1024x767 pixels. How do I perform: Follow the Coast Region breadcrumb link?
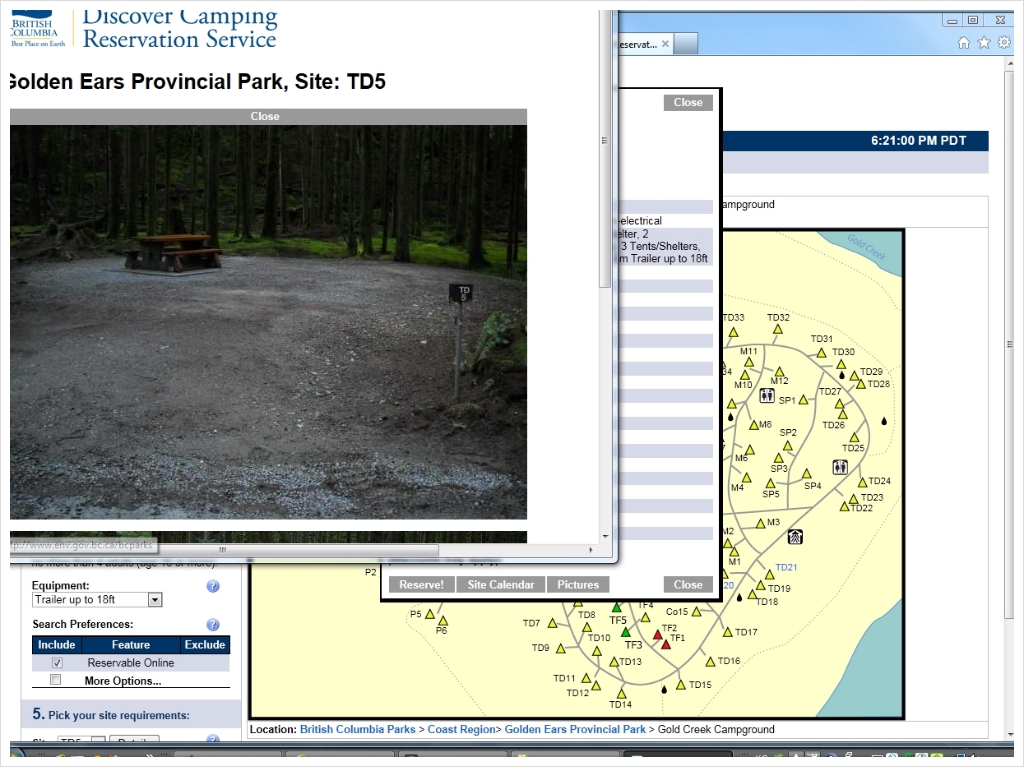(461, 730)
